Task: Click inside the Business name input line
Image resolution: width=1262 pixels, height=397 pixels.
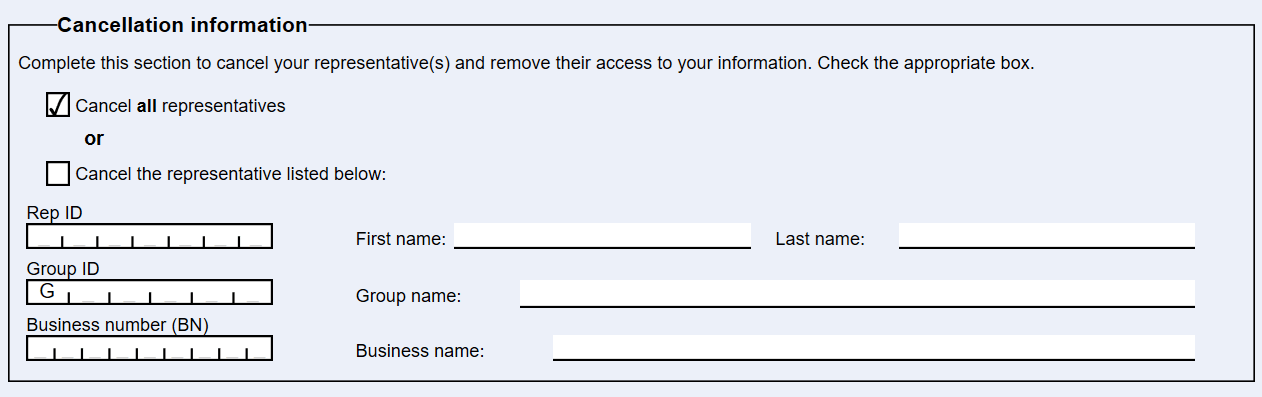Action: (x=874, y=347)
